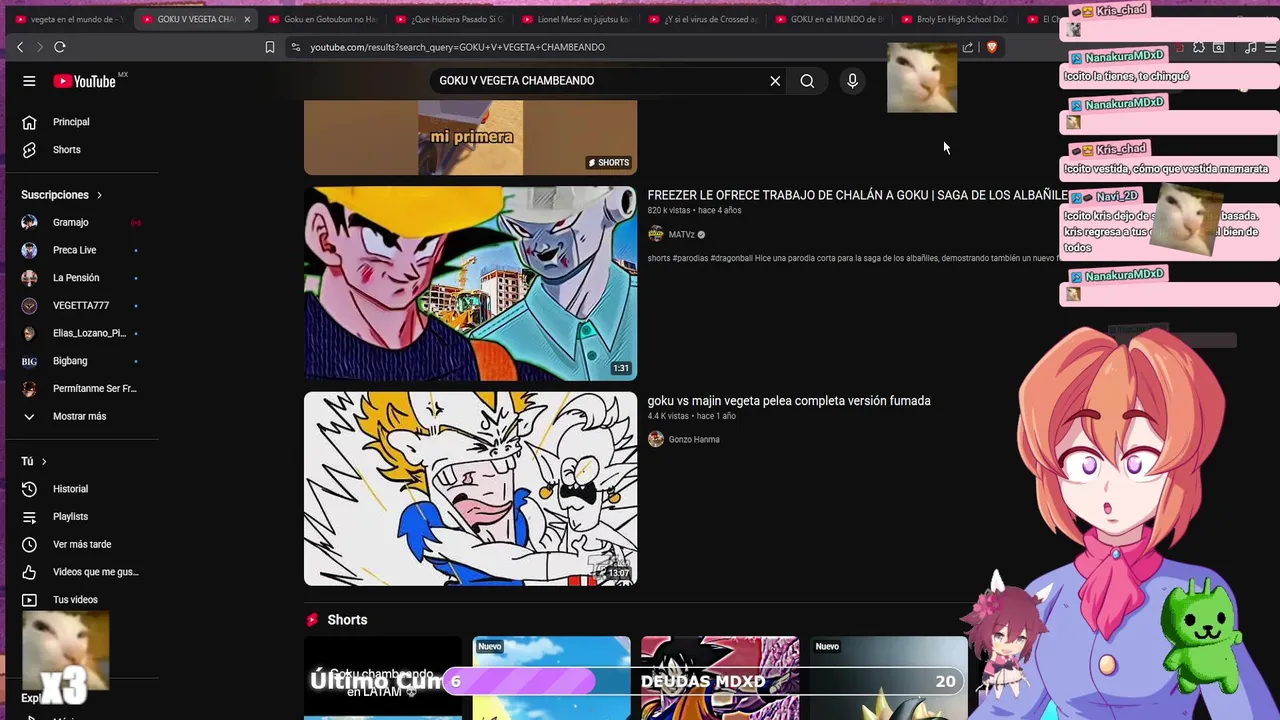Play Freezer and Goku albañiles thumbnail
Image resolution: width=1280 pixels, height=720 pixels.
pos(470,283)
